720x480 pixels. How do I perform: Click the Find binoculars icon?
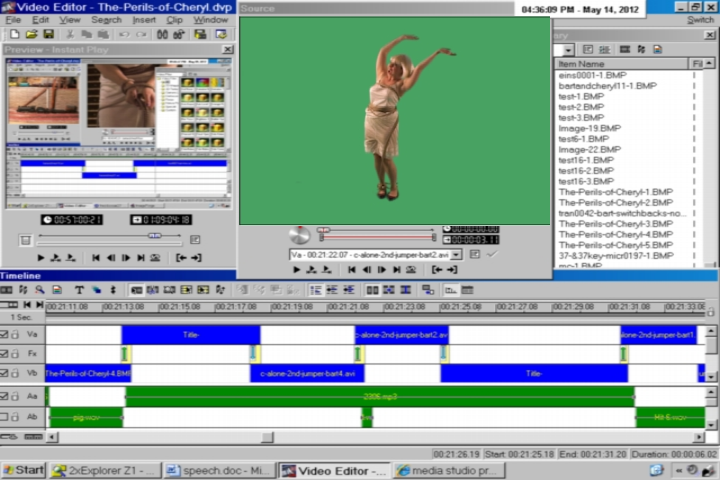[x=162, y=34]
